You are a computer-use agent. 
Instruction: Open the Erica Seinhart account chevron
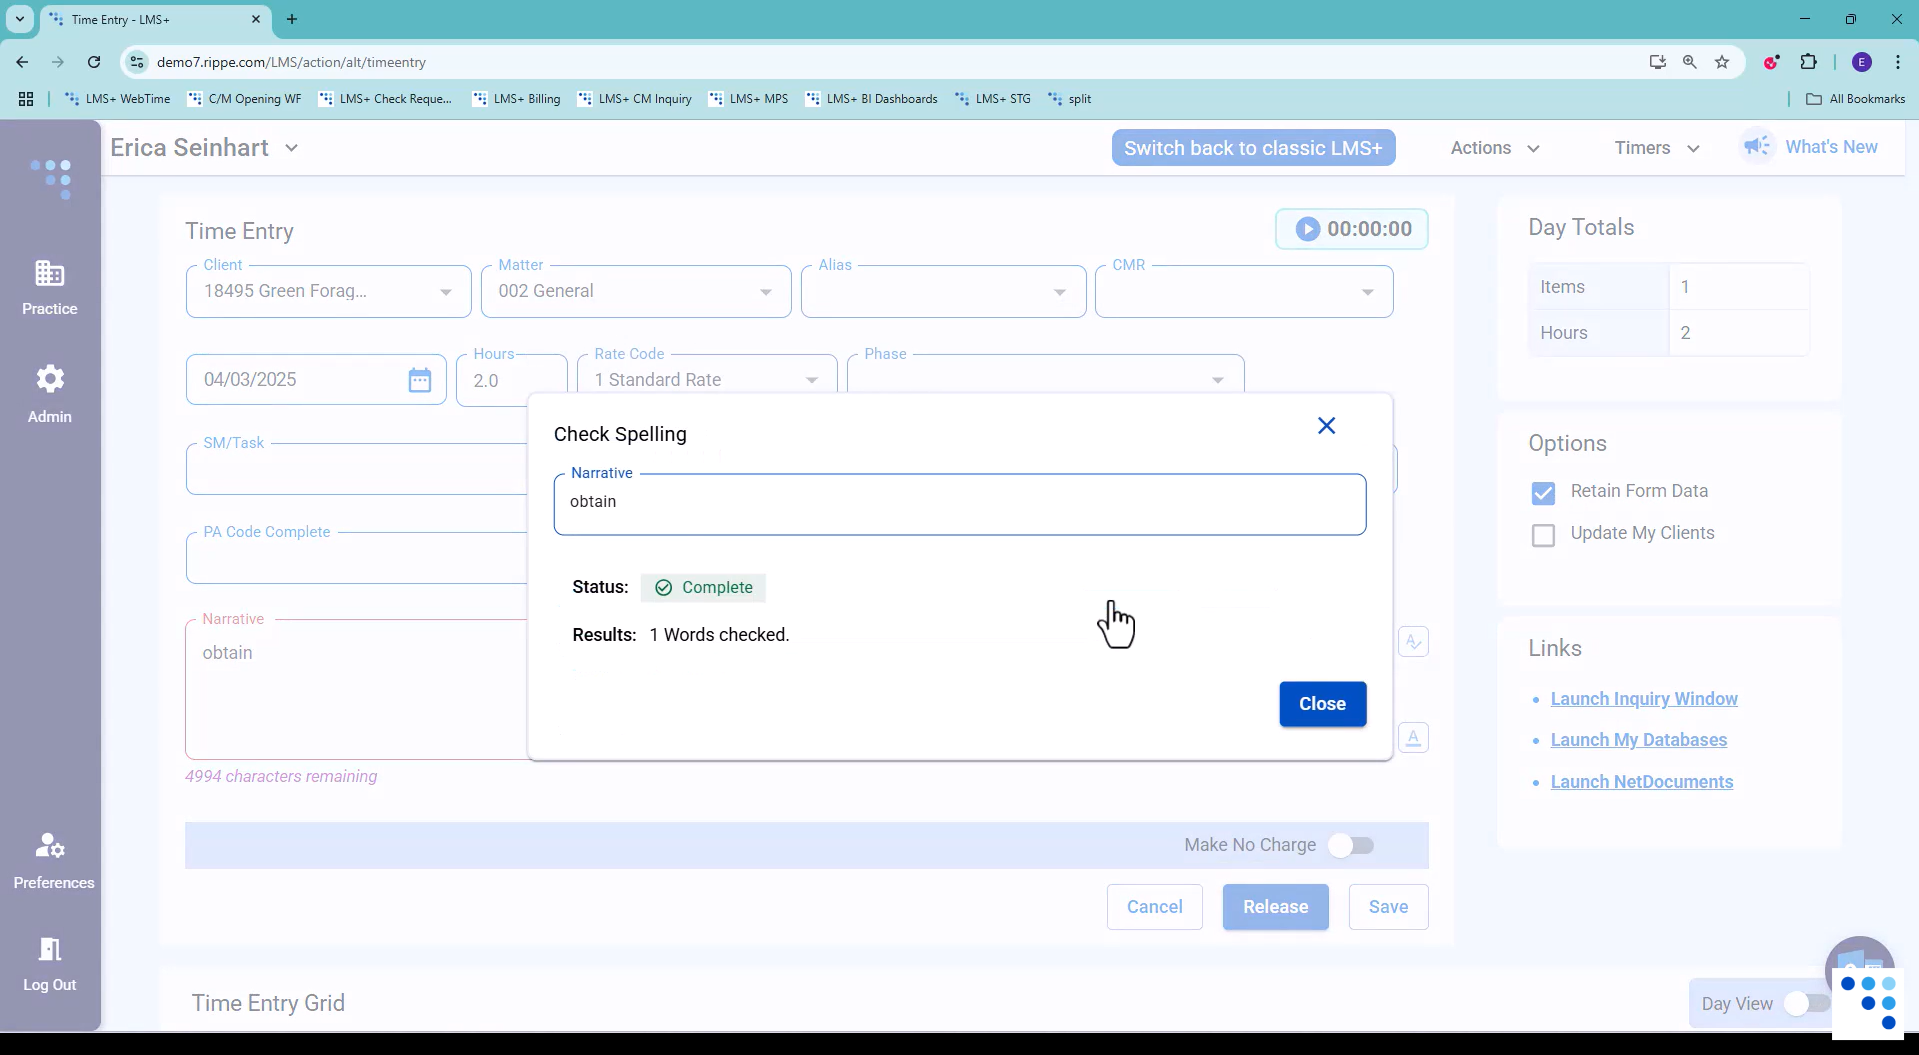pyautogui.click(x=291, y=147)
